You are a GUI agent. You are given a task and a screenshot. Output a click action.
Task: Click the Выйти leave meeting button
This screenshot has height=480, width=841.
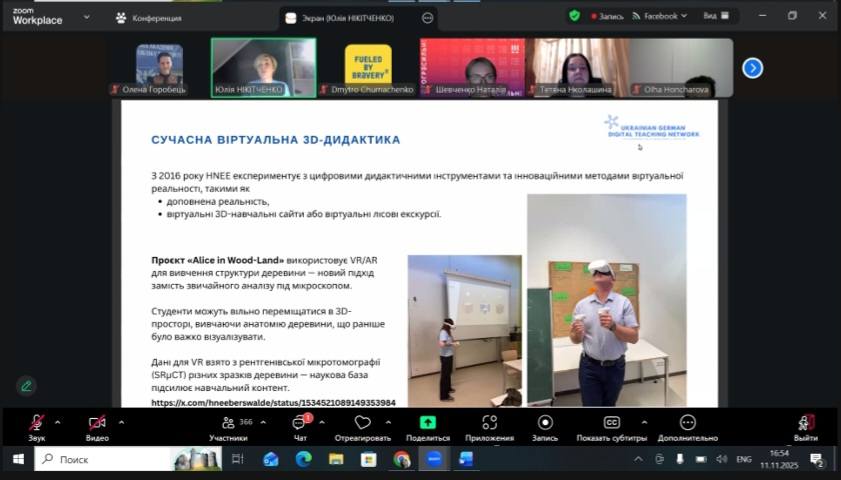pyautogui.click(x=805, y=423)
